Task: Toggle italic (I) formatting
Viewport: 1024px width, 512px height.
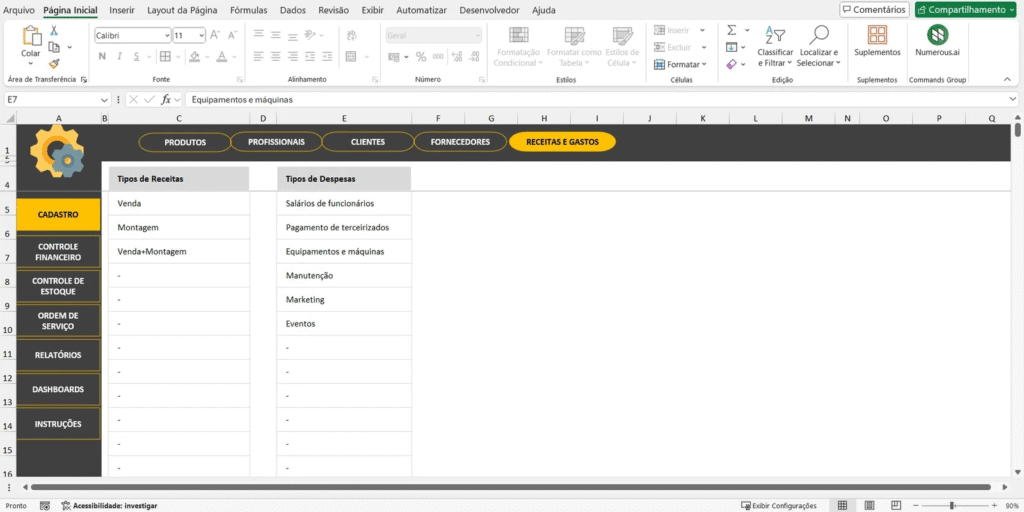Action: click(x=118, y=56)
